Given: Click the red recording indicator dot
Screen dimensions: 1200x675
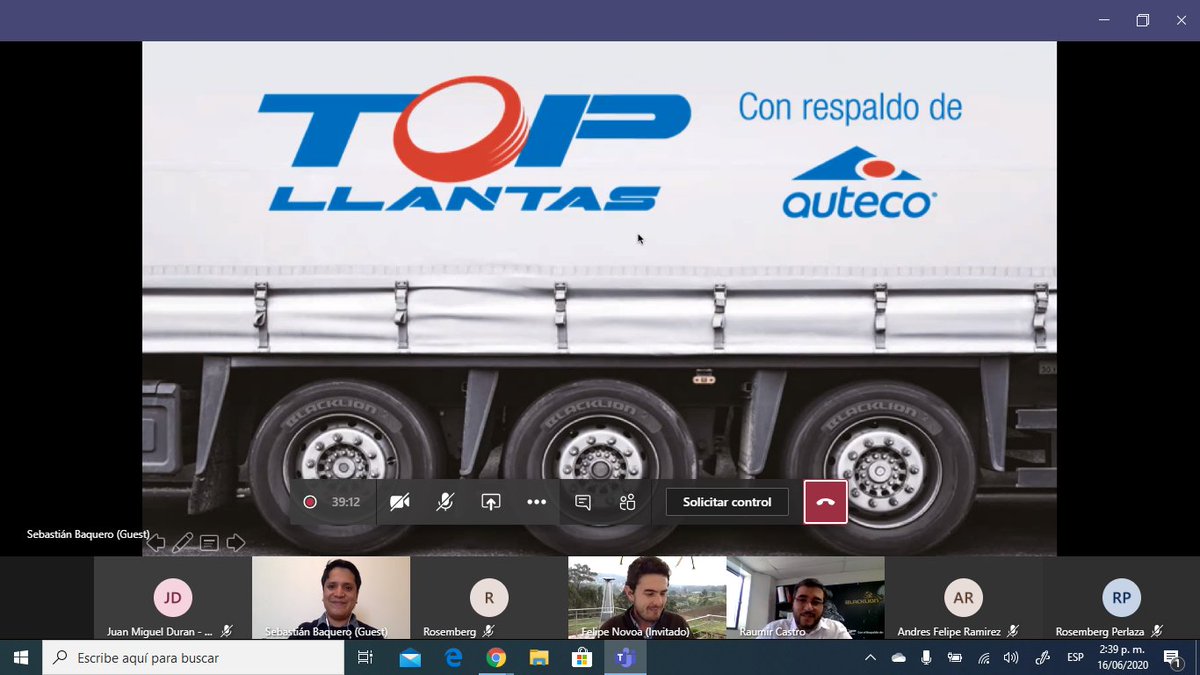Looking at the screenshot, I should coord(310,502).
